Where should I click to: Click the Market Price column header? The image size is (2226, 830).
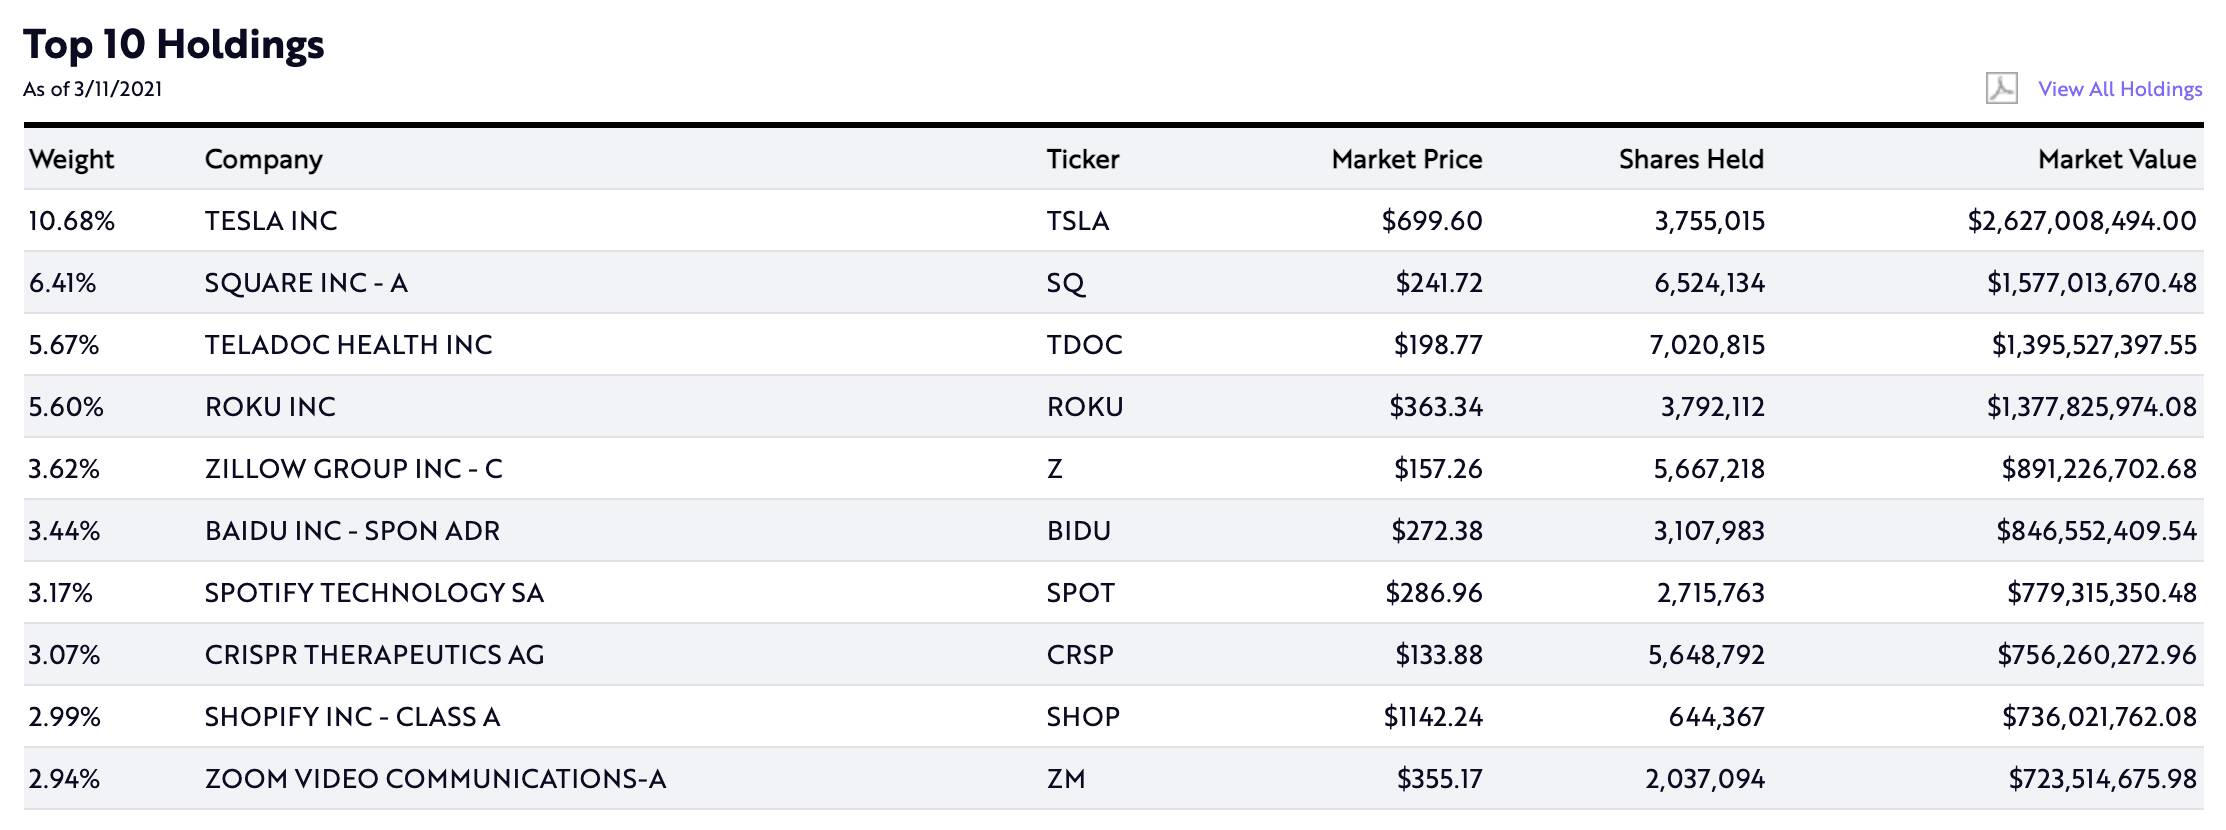pyautogui.click(x=1406, y=159)
